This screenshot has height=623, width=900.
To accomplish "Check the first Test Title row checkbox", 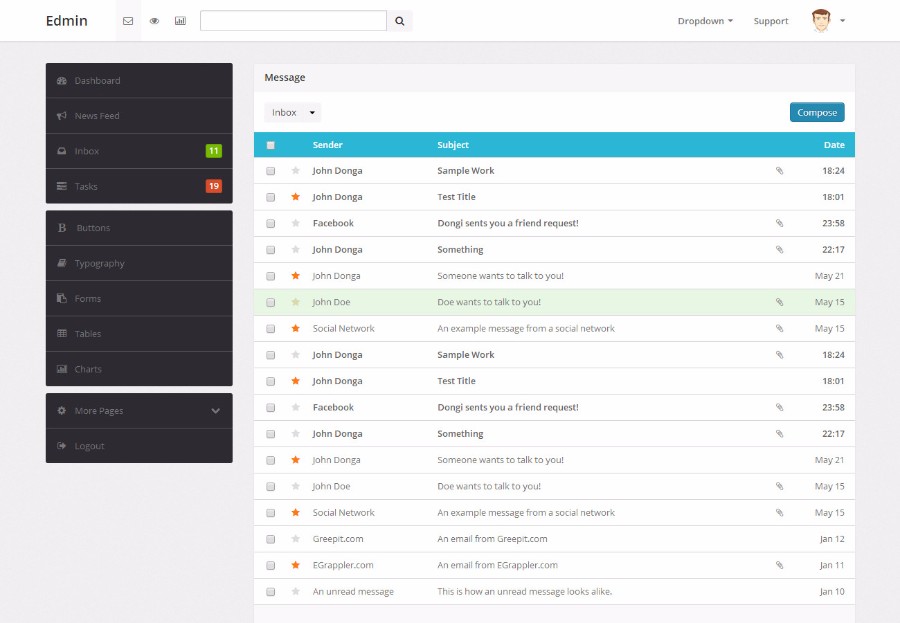I will tap(271, 198).
